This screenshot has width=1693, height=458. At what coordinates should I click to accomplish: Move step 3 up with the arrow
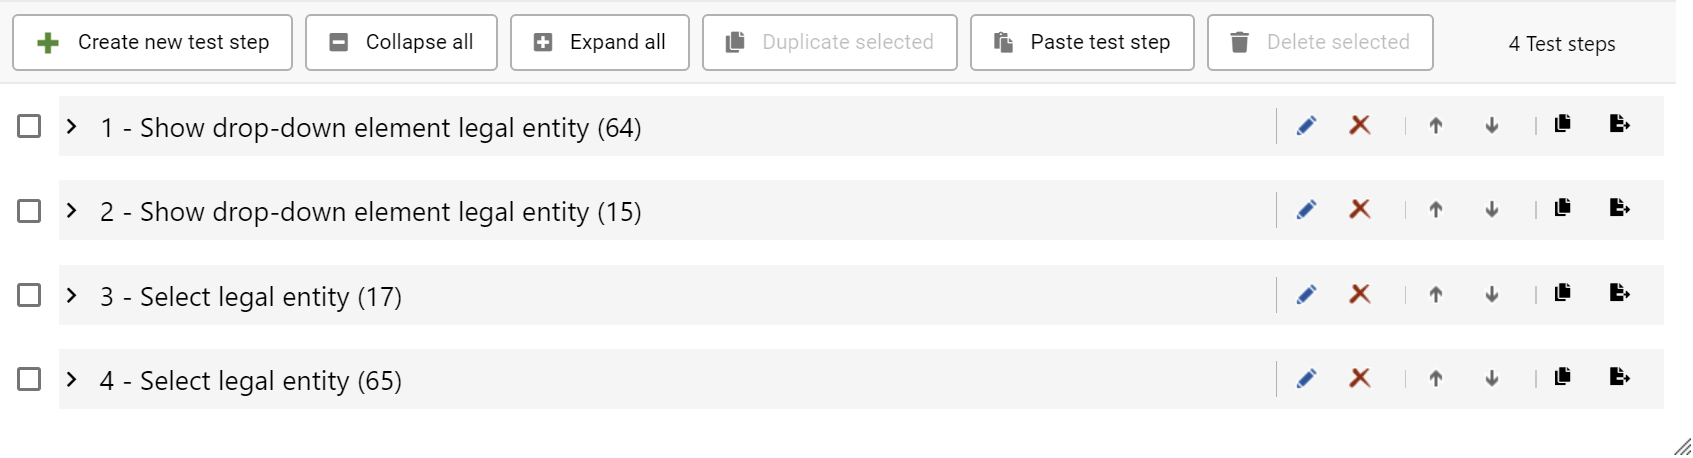click(1436, 295)
